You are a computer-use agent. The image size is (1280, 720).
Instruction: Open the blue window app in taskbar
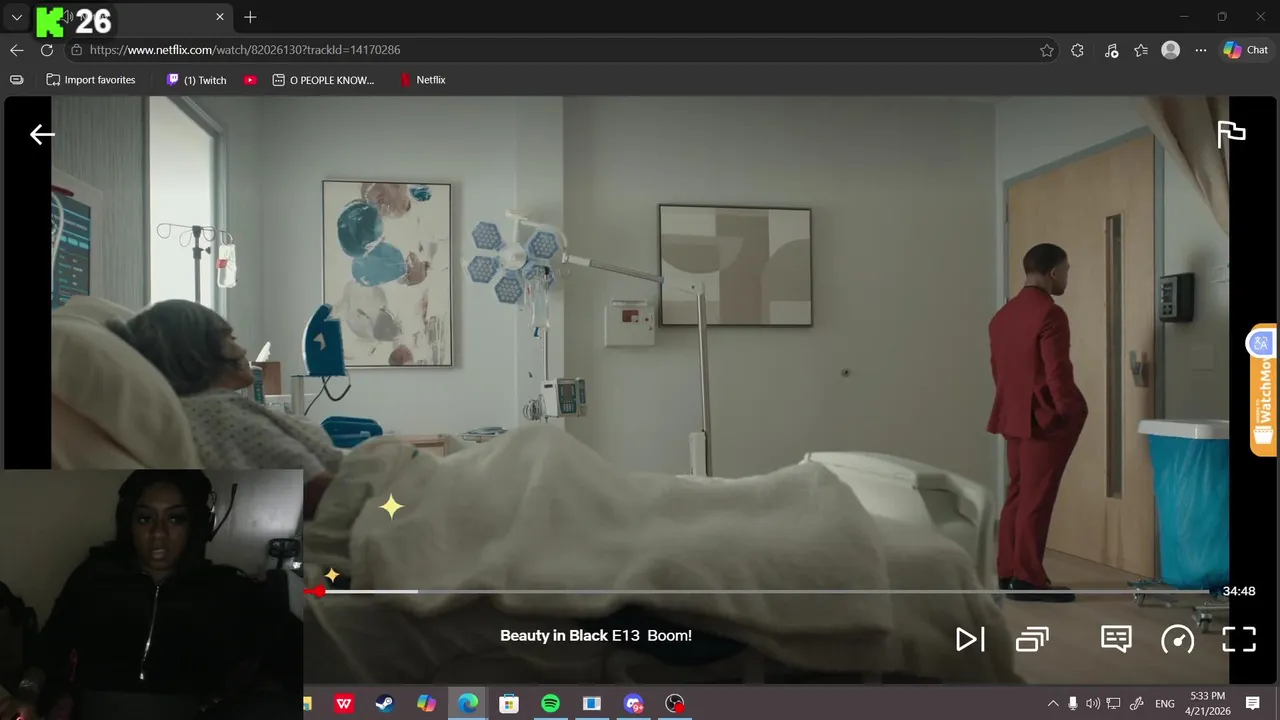592,704
